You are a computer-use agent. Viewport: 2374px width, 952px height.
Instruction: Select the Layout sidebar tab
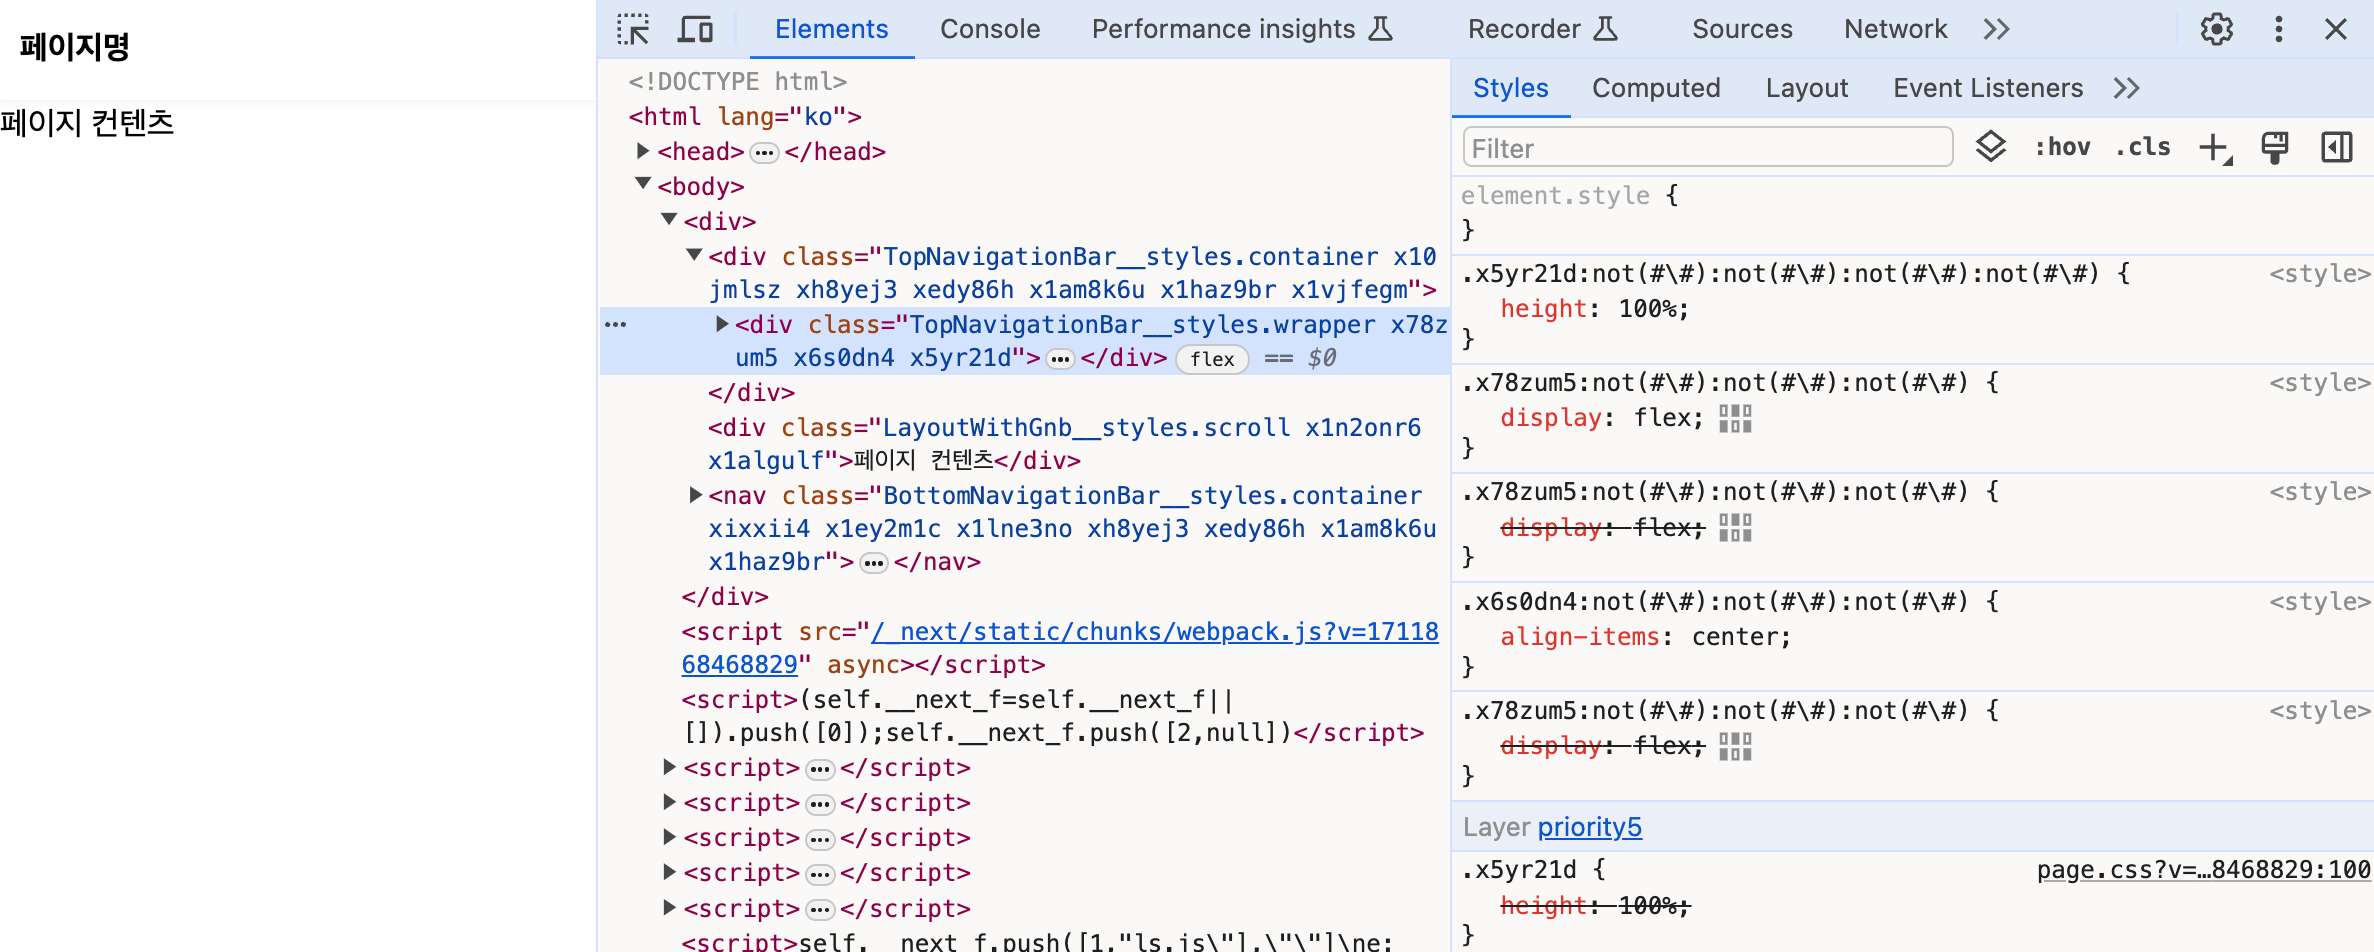point(1806,88)
